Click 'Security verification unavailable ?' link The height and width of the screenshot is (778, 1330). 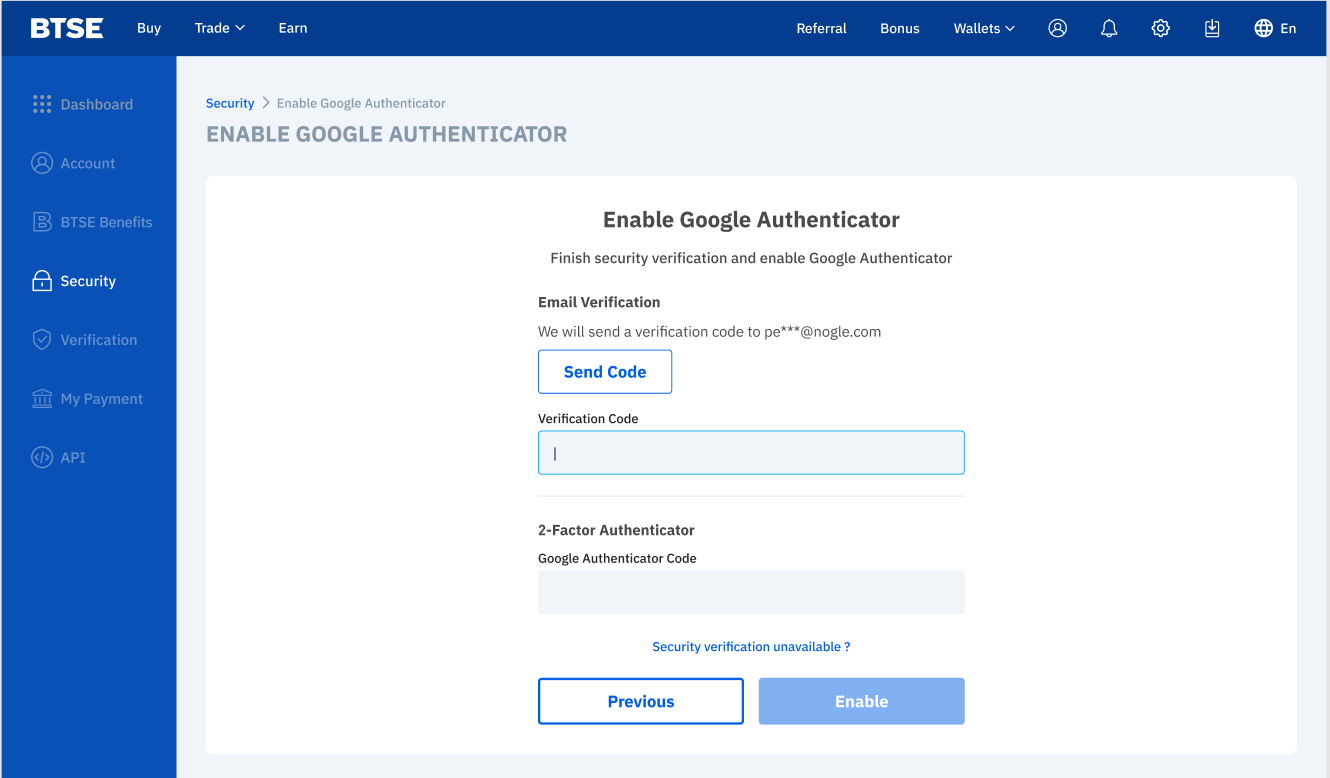click(751, 647)
